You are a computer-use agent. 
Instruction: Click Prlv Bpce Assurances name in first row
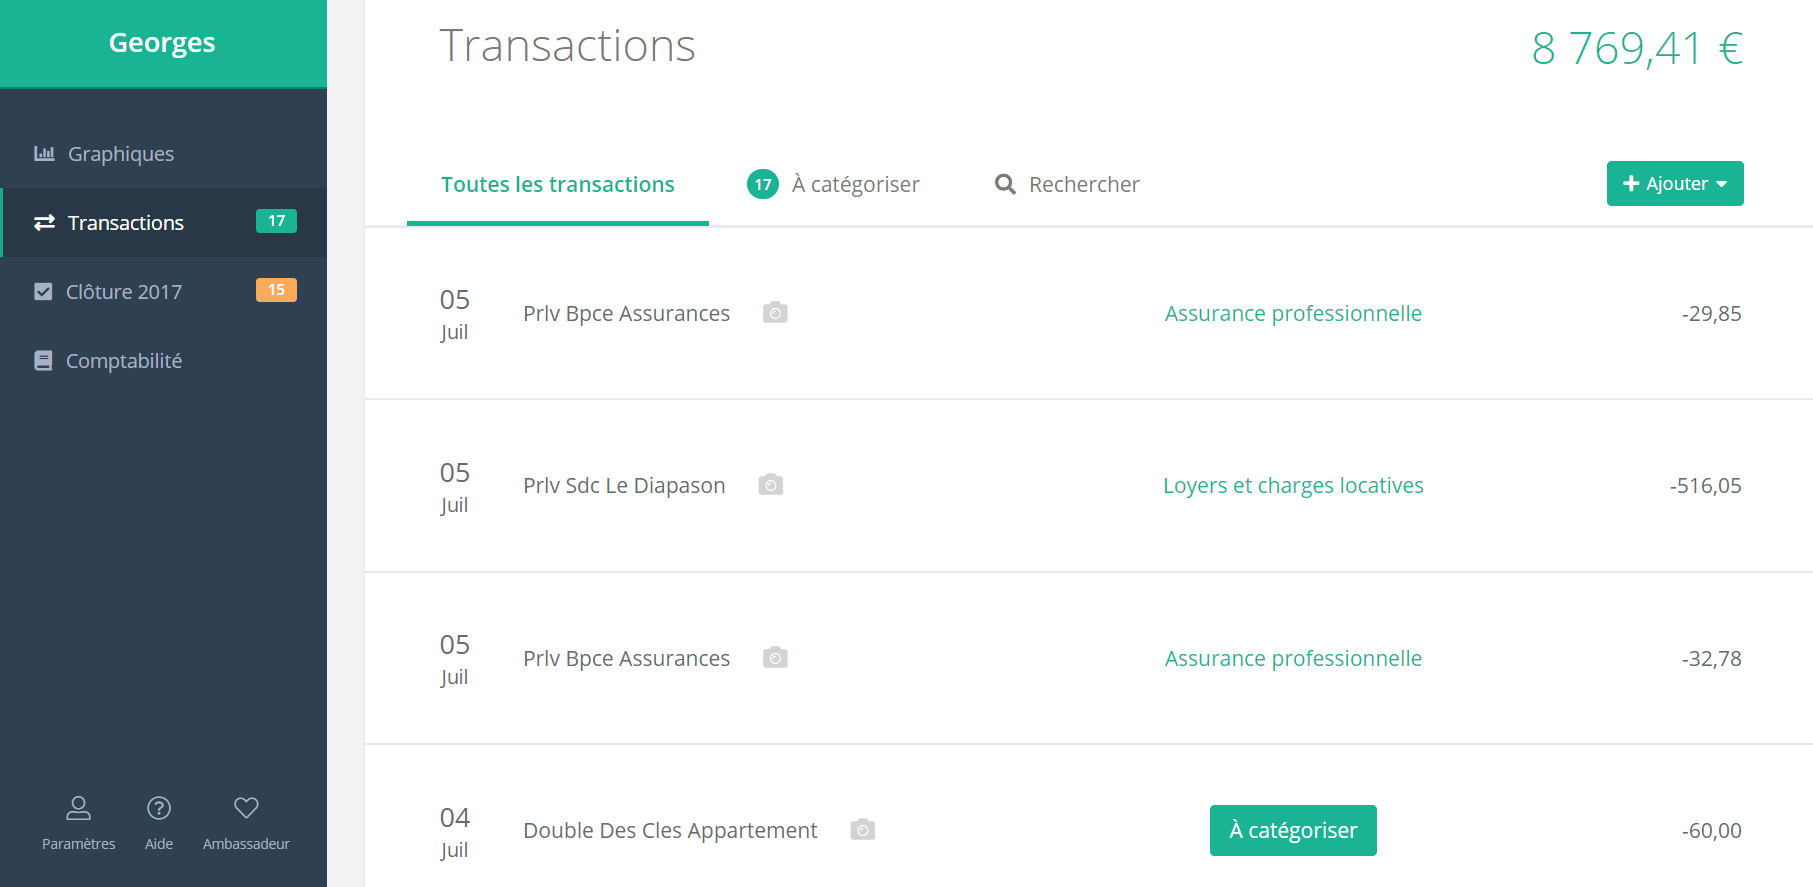(x=626, y=313)
